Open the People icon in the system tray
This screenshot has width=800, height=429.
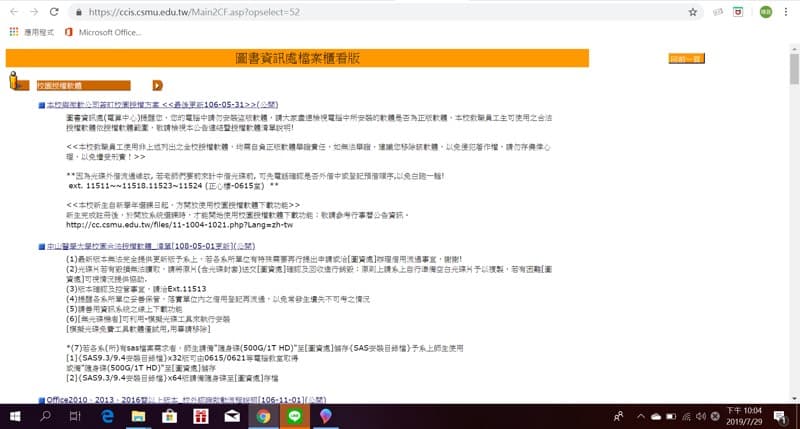(618, 417)
